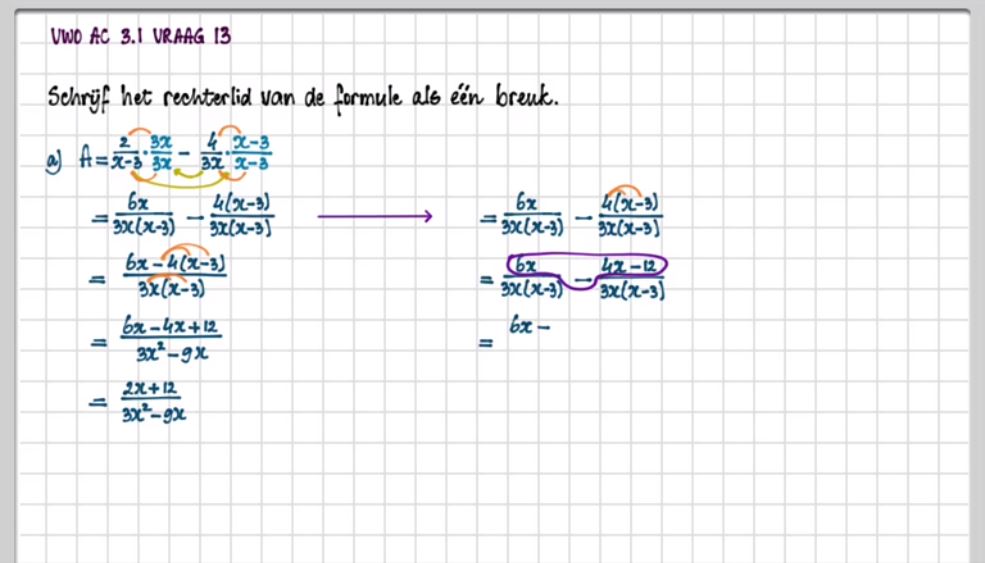985x563 pixels.
Task: Click the instruction sentence 'Schrijf het rechterlid...'
Action: (x=301, y=98)
